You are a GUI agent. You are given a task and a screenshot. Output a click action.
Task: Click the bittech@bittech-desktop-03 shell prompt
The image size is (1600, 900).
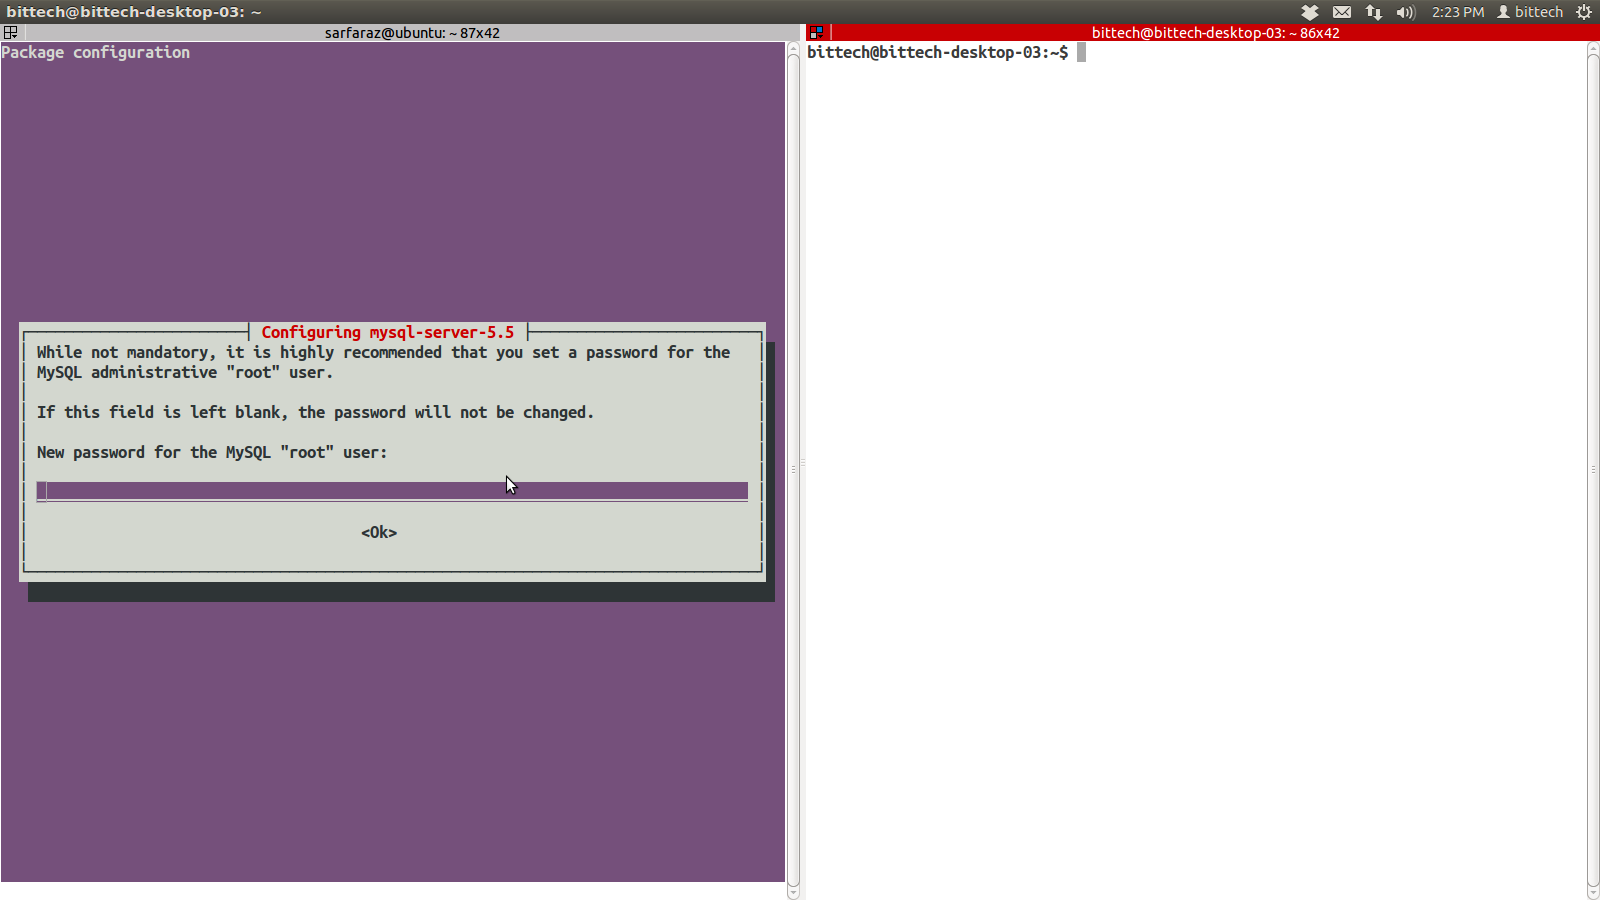[937, 52]
